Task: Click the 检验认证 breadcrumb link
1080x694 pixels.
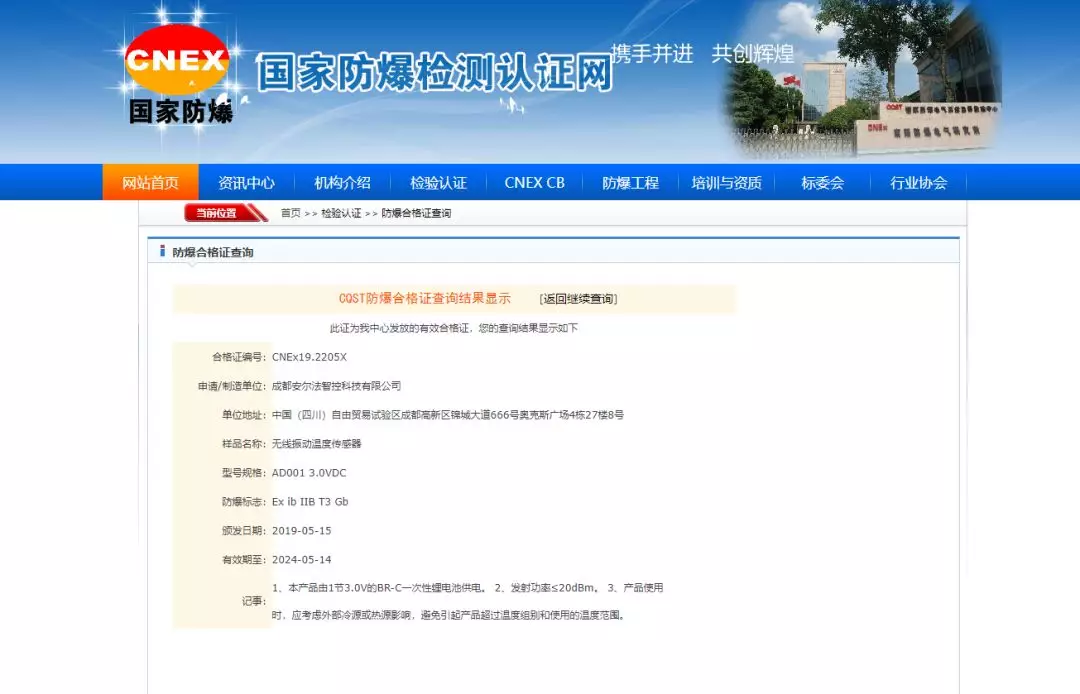Action: [341, 213]
